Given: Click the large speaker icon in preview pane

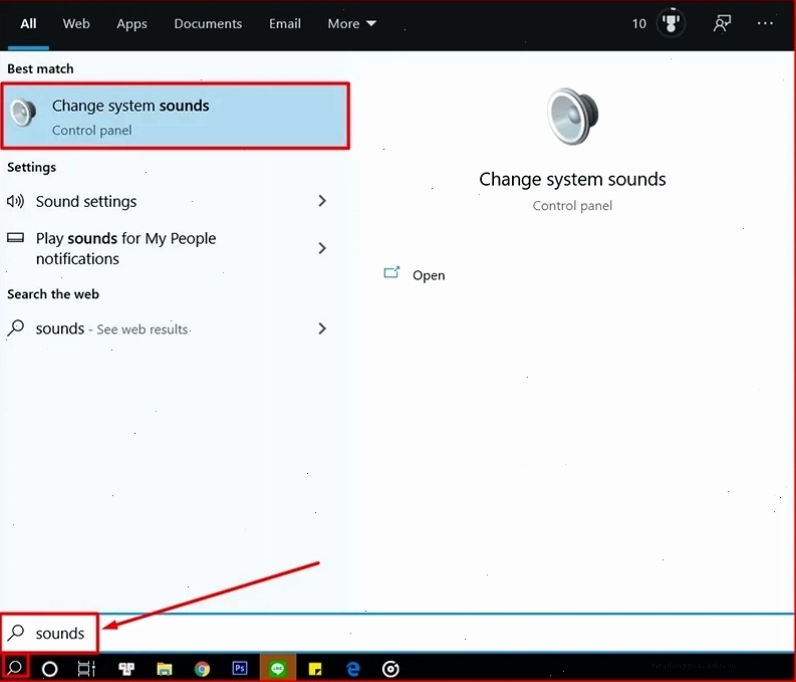Looking at the screenshot, I should (573, 116).
